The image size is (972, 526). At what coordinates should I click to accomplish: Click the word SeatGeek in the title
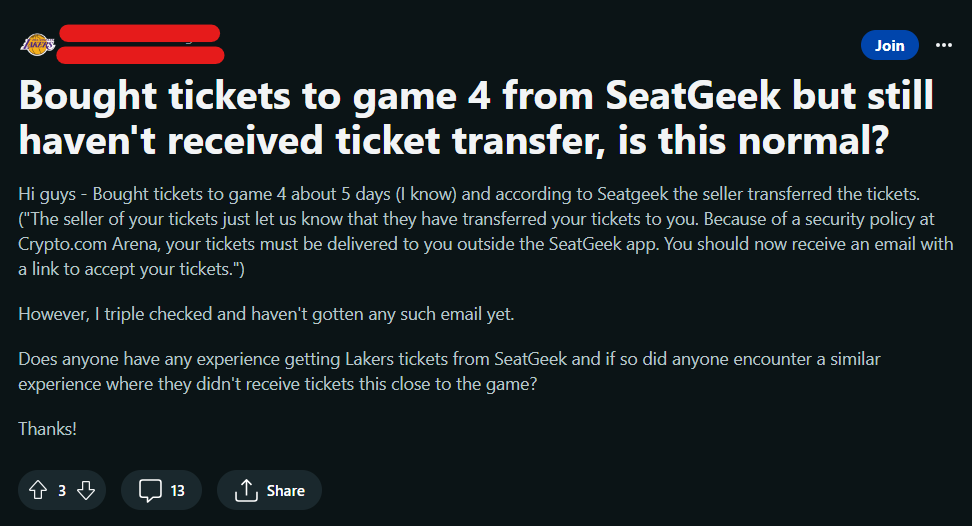click(x=693, y=96)
